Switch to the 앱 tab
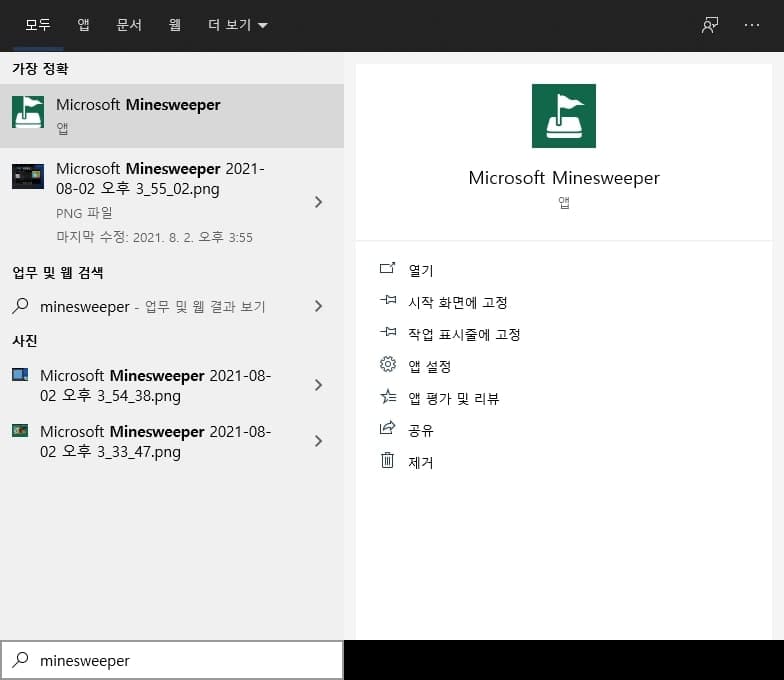The height and width of the screenshot is (680, 784). coord(83,25)
